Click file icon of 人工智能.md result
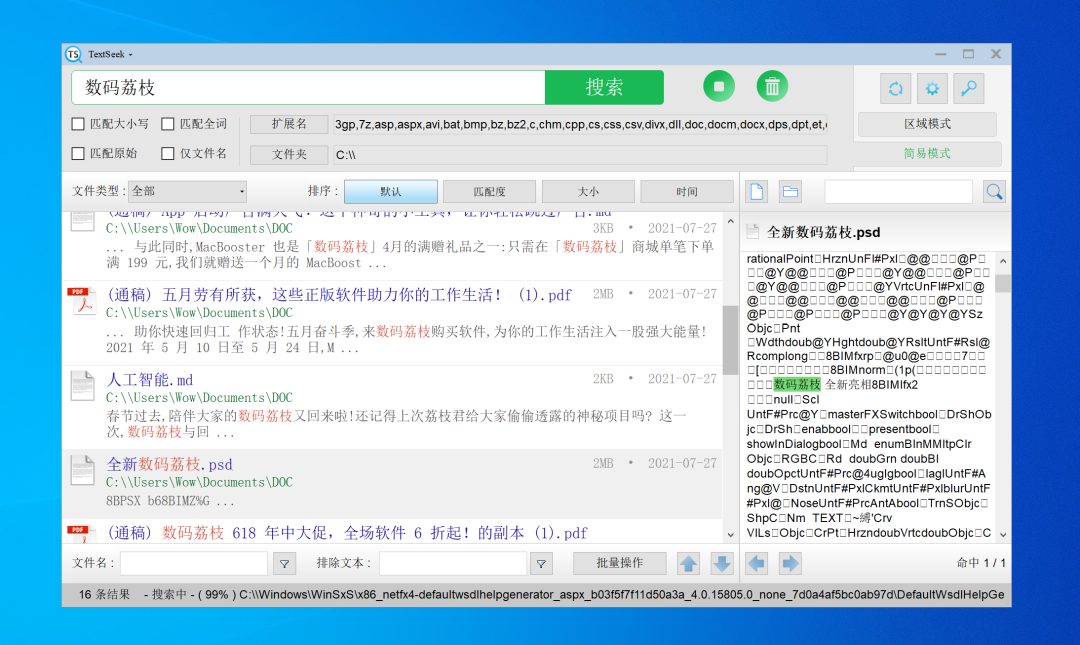 coord(82,385)
